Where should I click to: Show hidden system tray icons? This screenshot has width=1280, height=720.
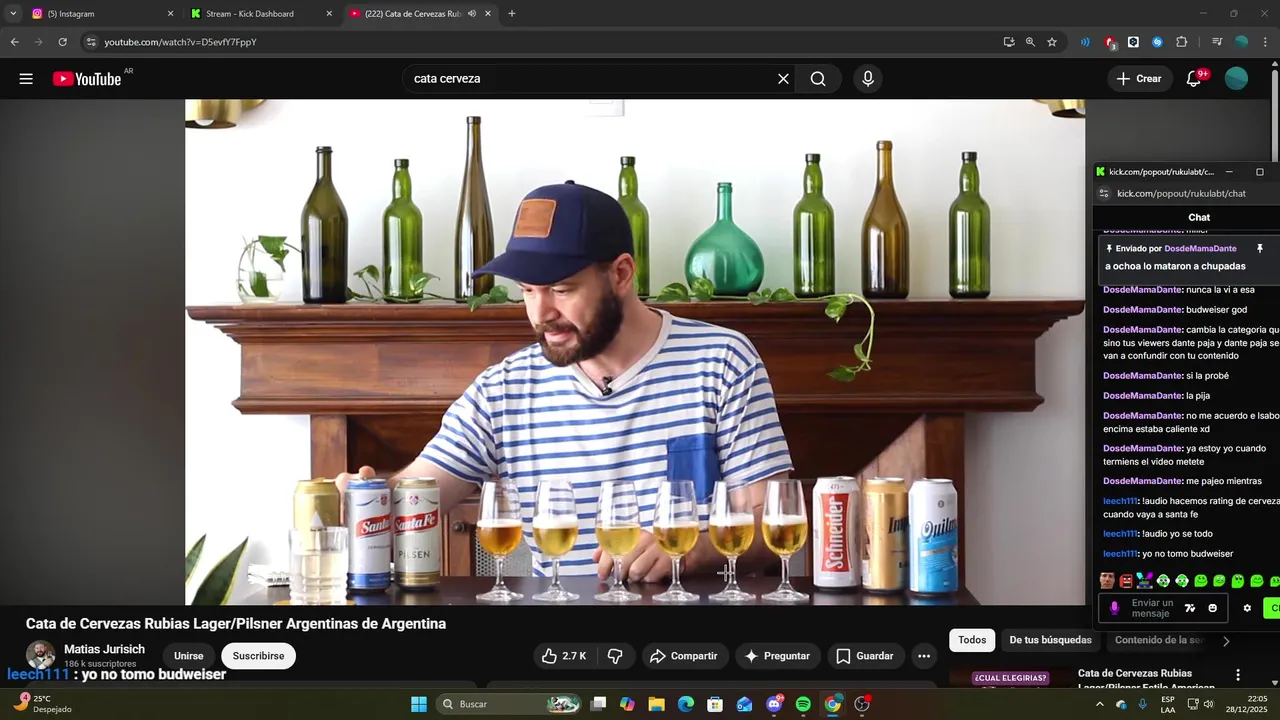point(1100,705)
